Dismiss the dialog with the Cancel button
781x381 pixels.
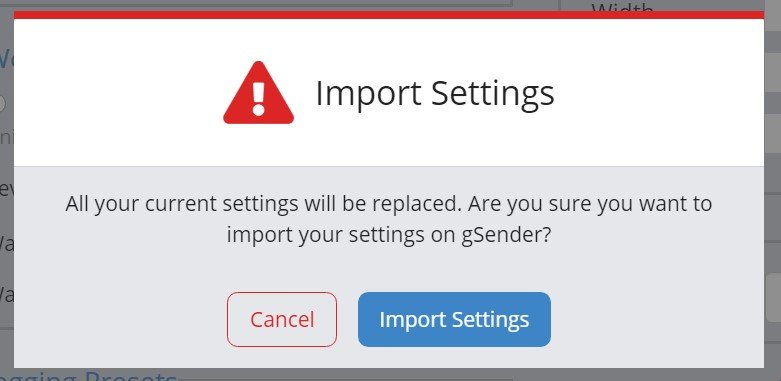282,319
